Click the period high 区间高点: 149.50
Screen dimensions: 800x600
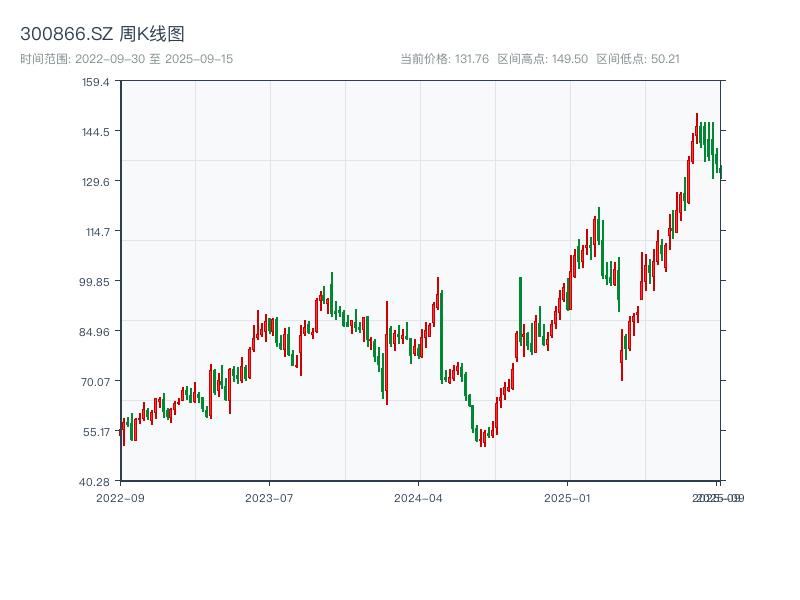[x=543, y=59]
